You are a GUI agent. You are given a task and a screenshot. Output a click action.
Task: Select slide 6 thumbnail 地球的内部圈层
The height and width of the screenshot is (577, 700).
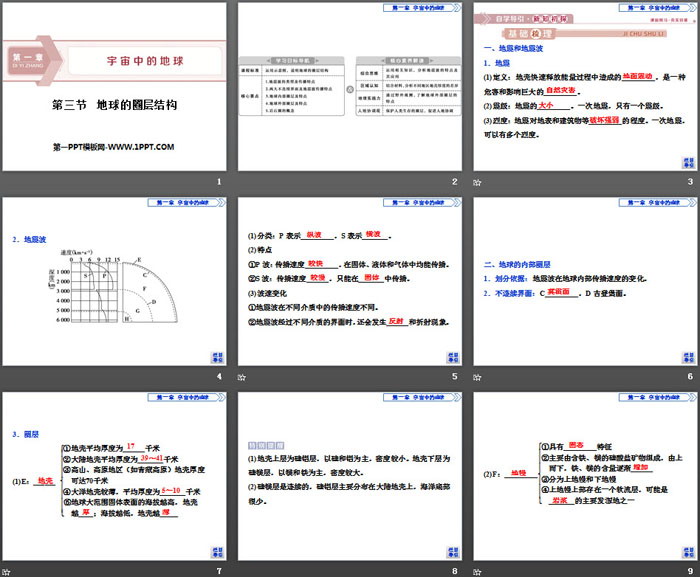coord(586,282)
